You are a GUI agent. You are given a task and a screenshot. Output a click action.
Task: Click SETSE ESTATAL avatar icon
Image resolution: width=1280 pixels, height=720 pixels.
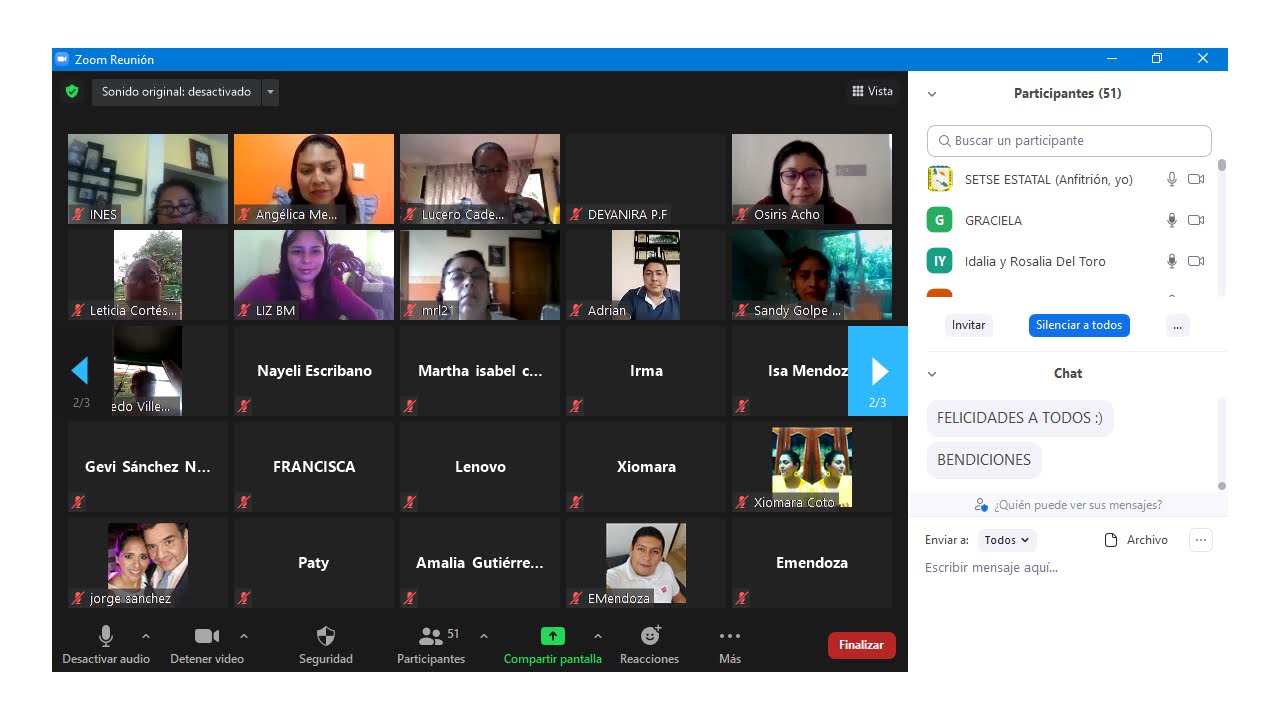[x=939, y=179]
